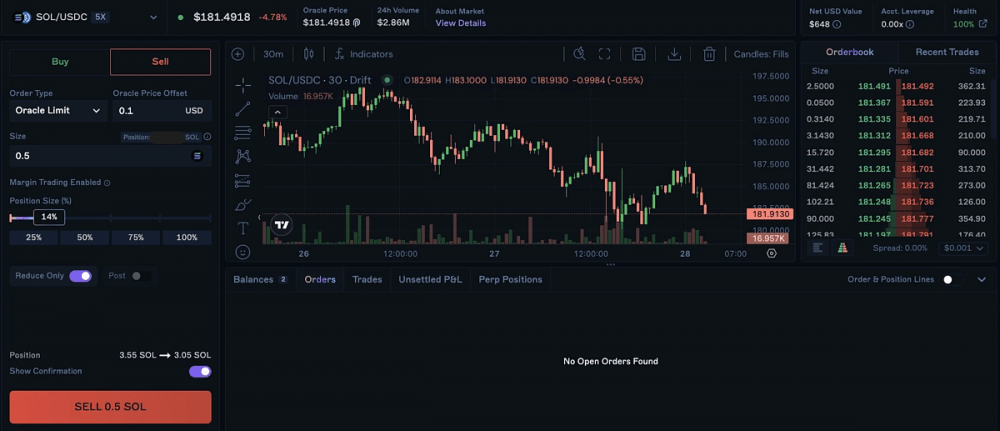Select the text annotation tool

(242, 228)
